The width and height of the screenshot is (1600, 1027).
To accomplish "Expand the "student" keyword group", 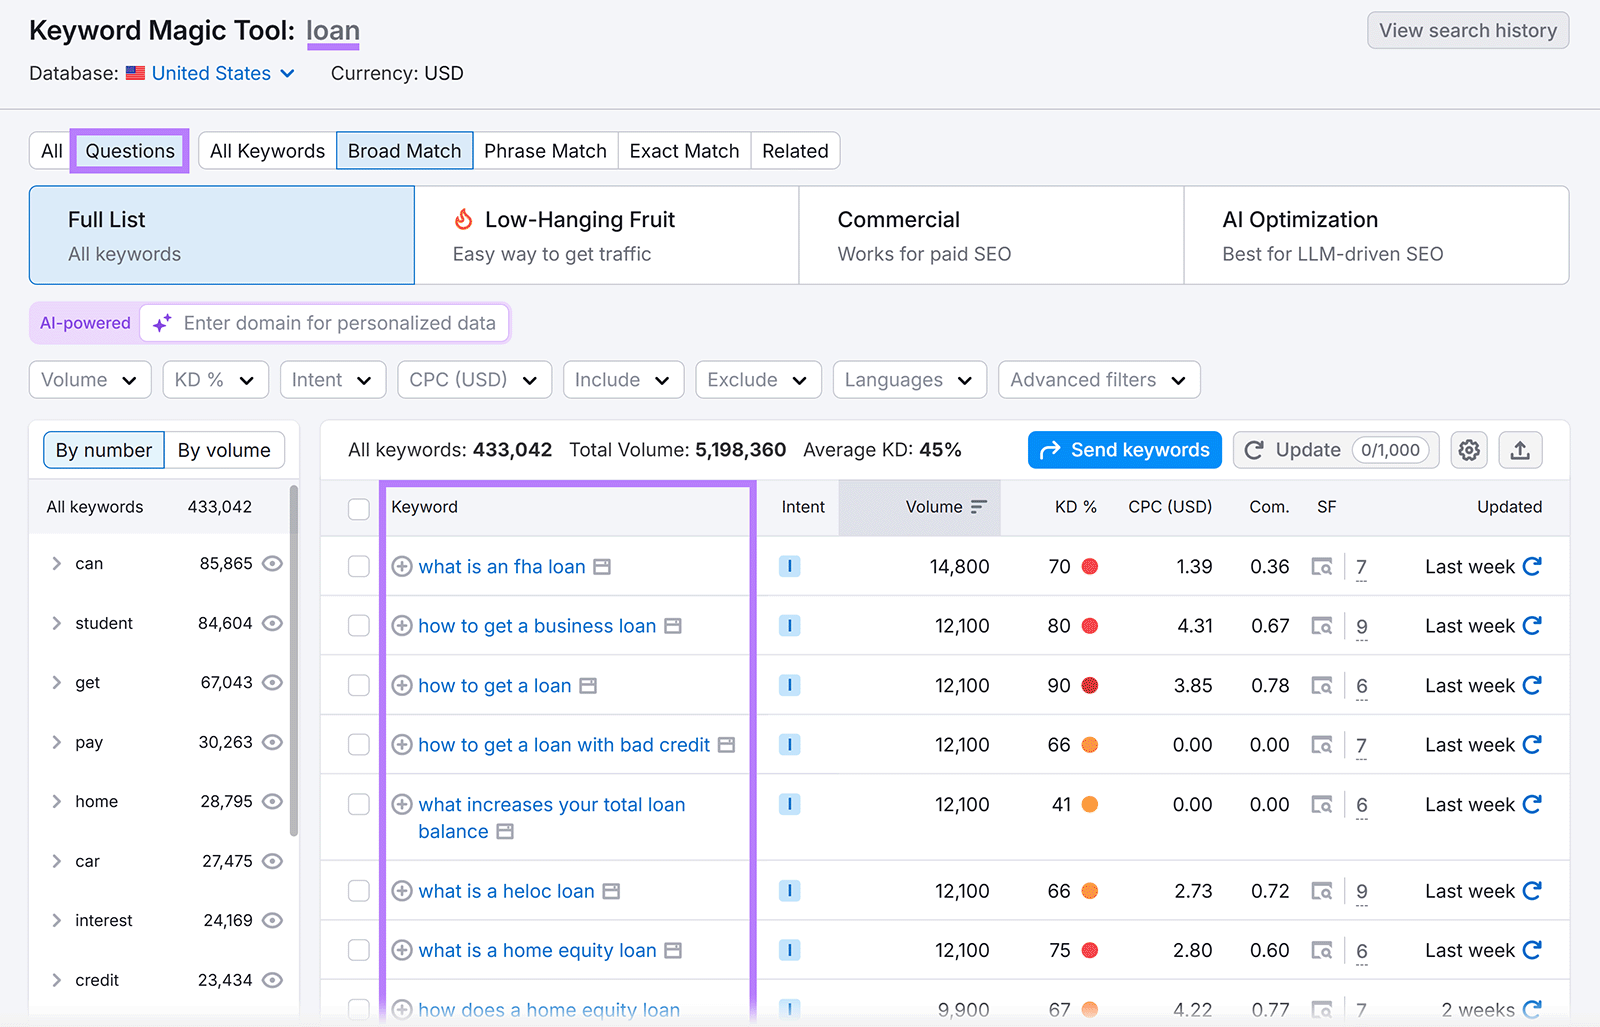I will [57, 623].
